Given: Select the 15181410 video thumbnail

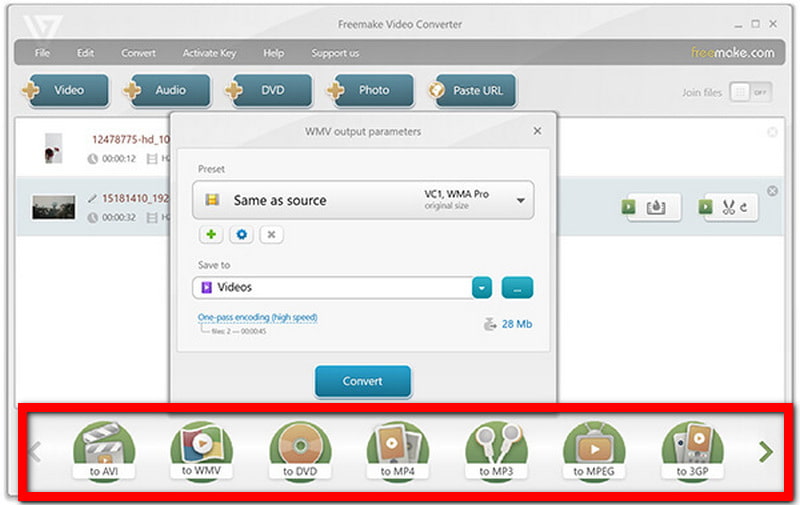Looking at the screenshot, I should 54,207.
